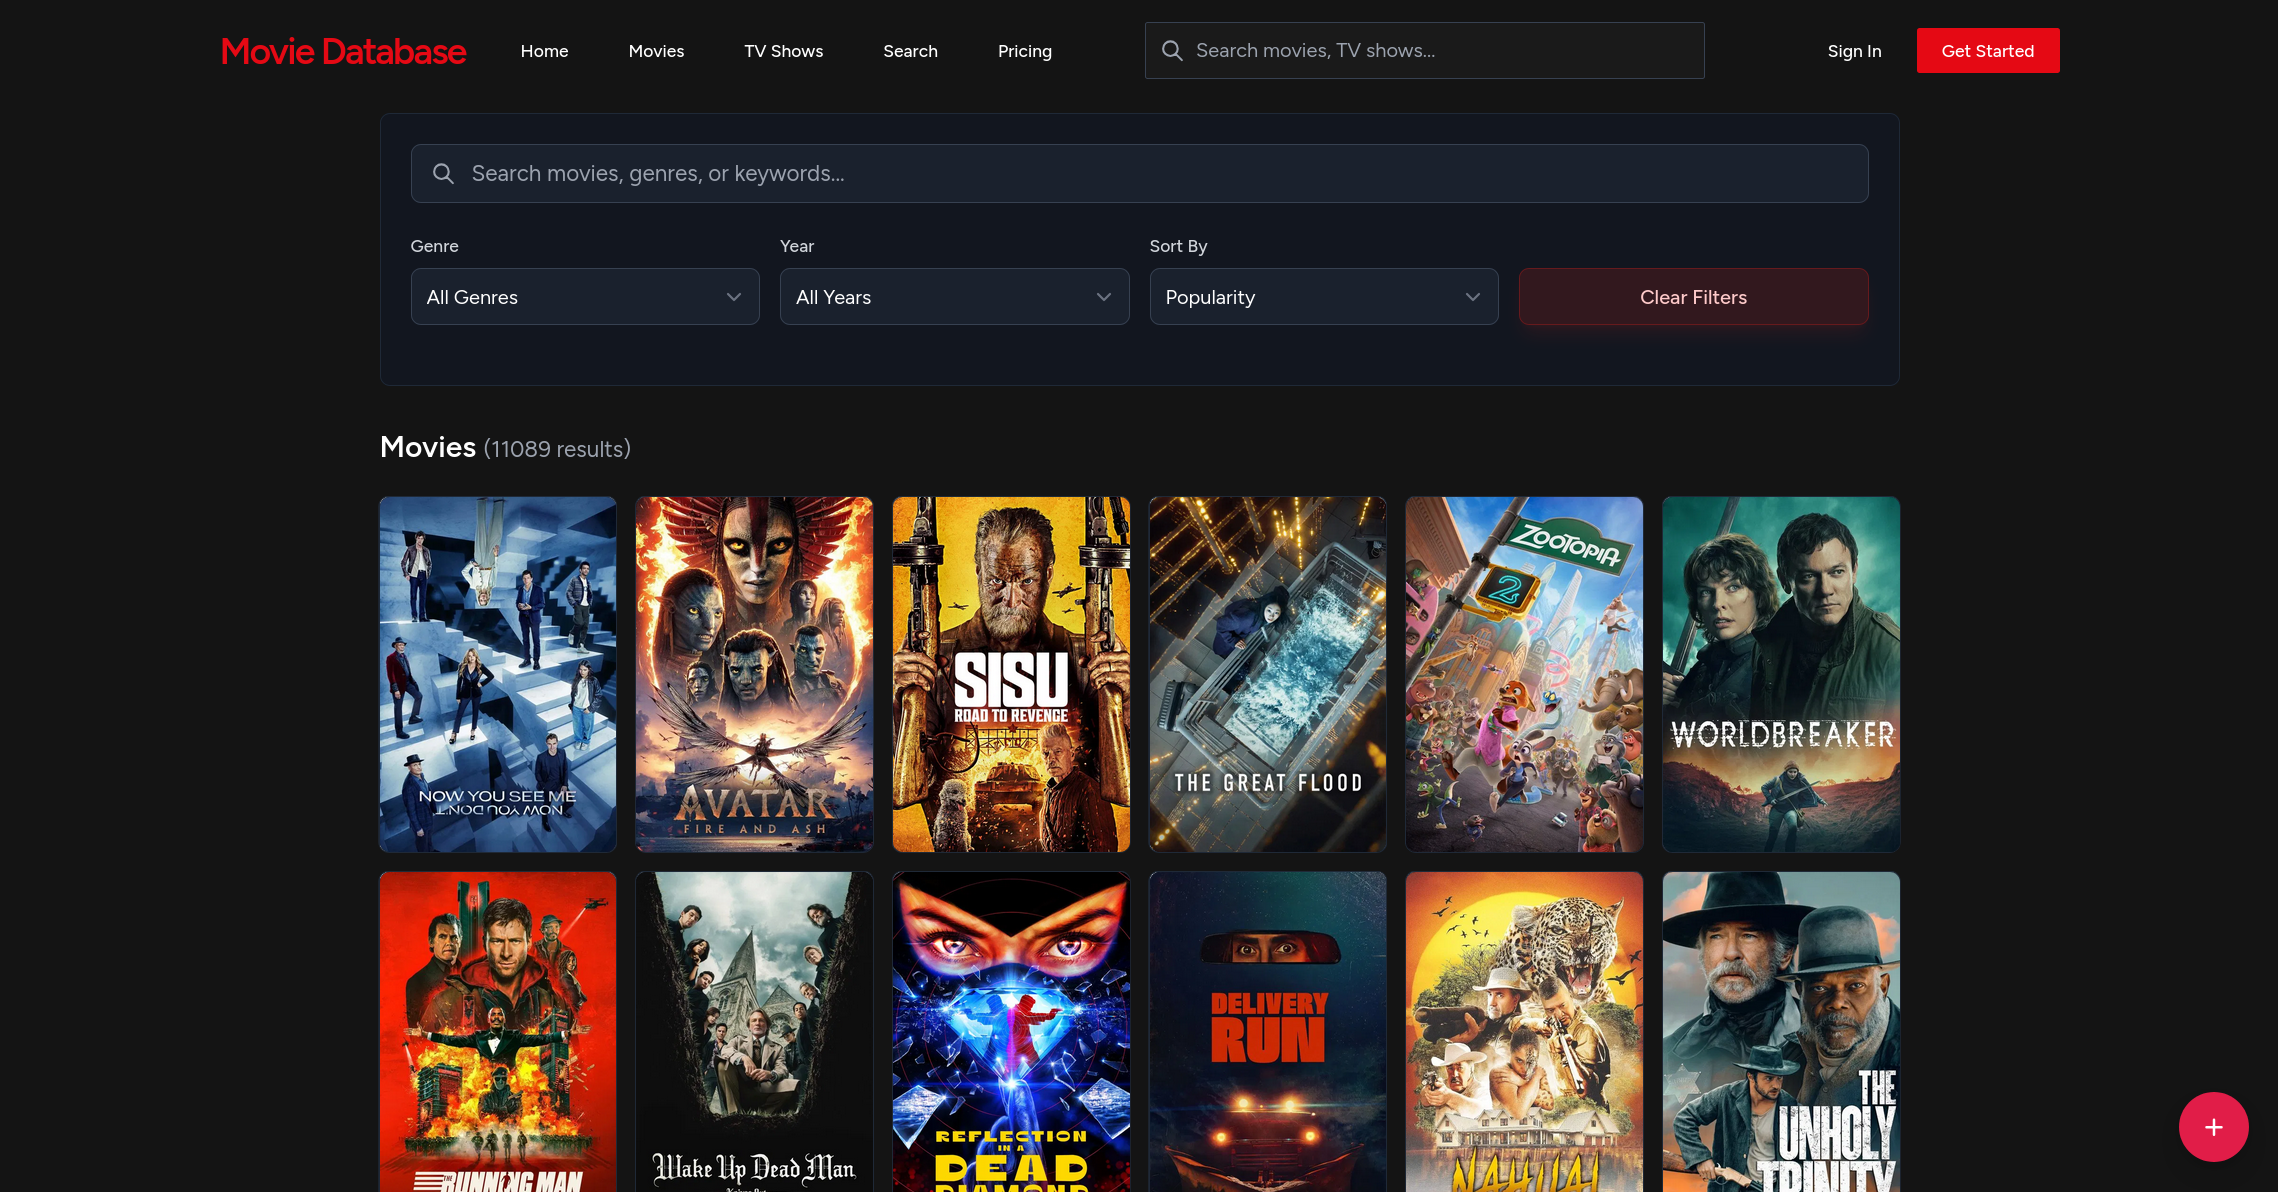Navigate to the Movies section
The width and height of the screenshot is (2278, 1192).
coord(656,50)
